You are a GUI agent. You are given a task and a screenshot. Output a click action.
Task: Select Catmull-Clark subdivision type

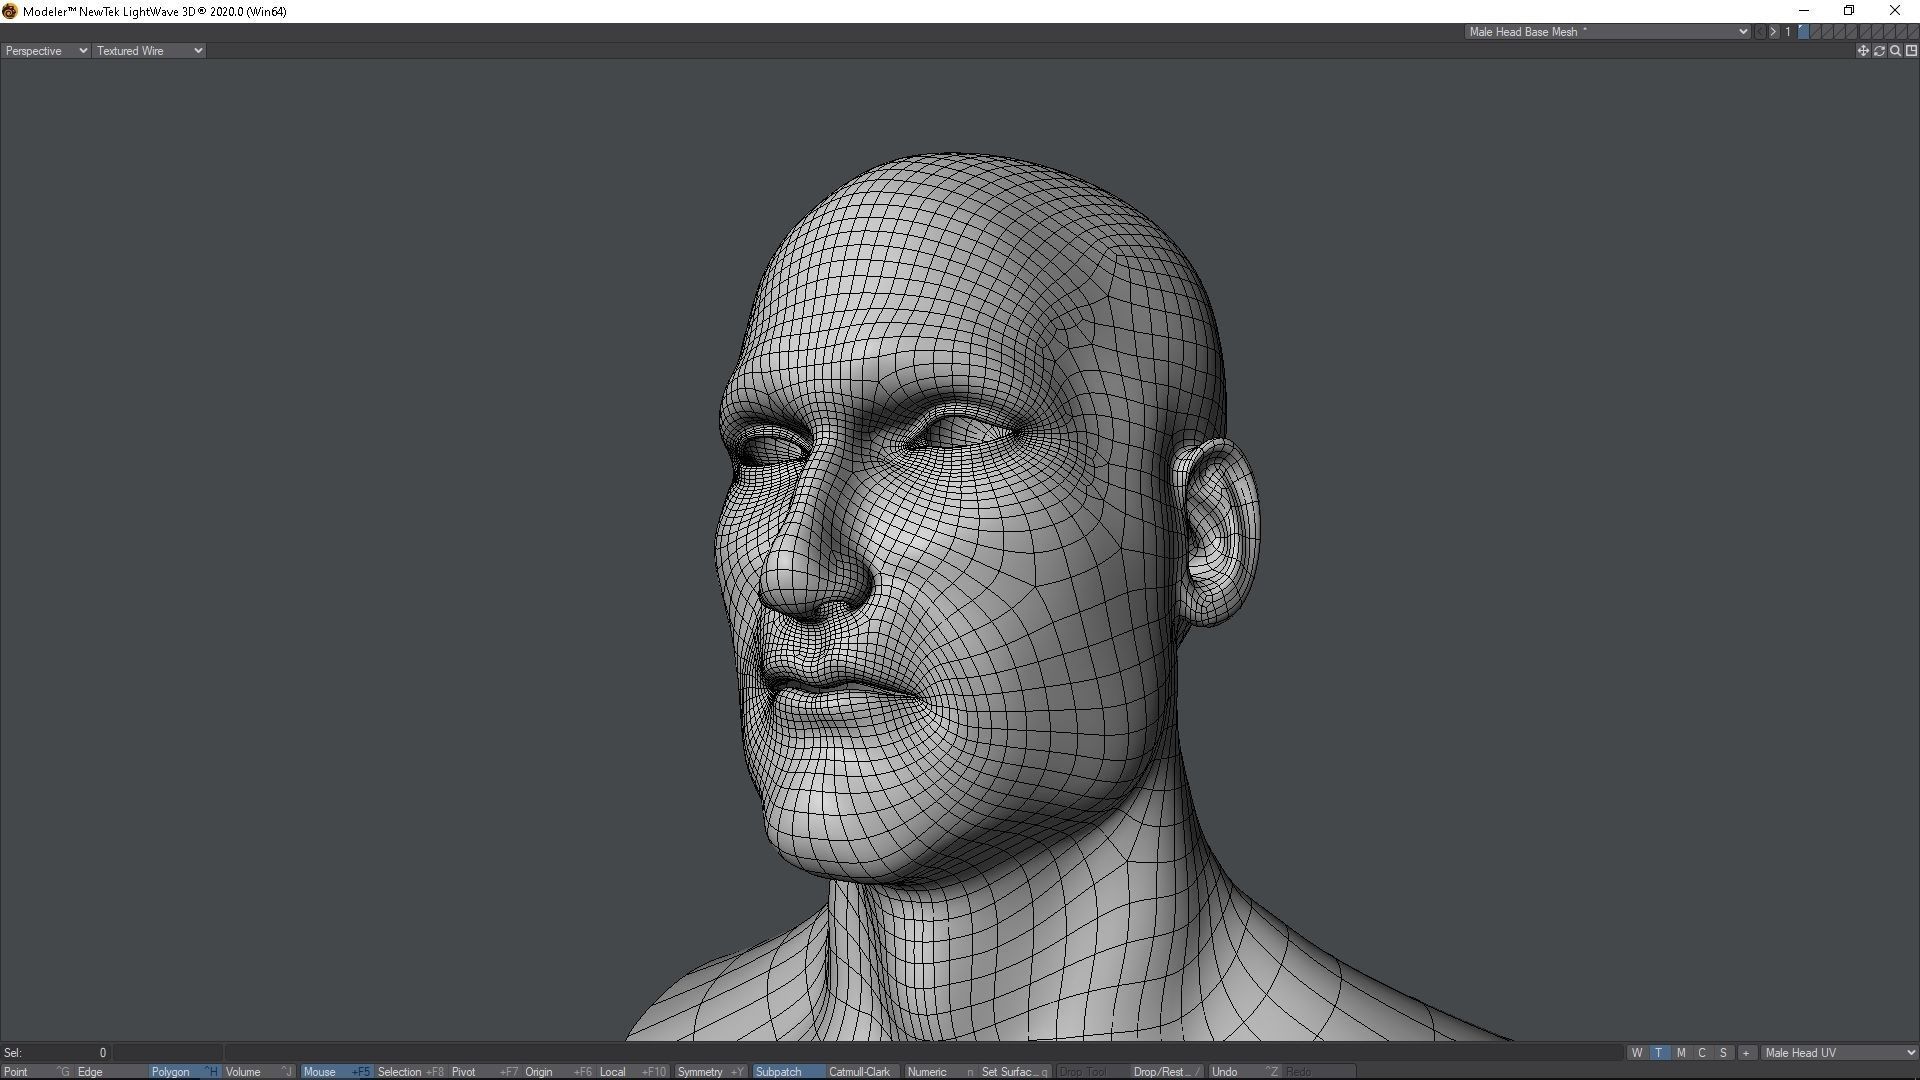tap(862, 1072)
